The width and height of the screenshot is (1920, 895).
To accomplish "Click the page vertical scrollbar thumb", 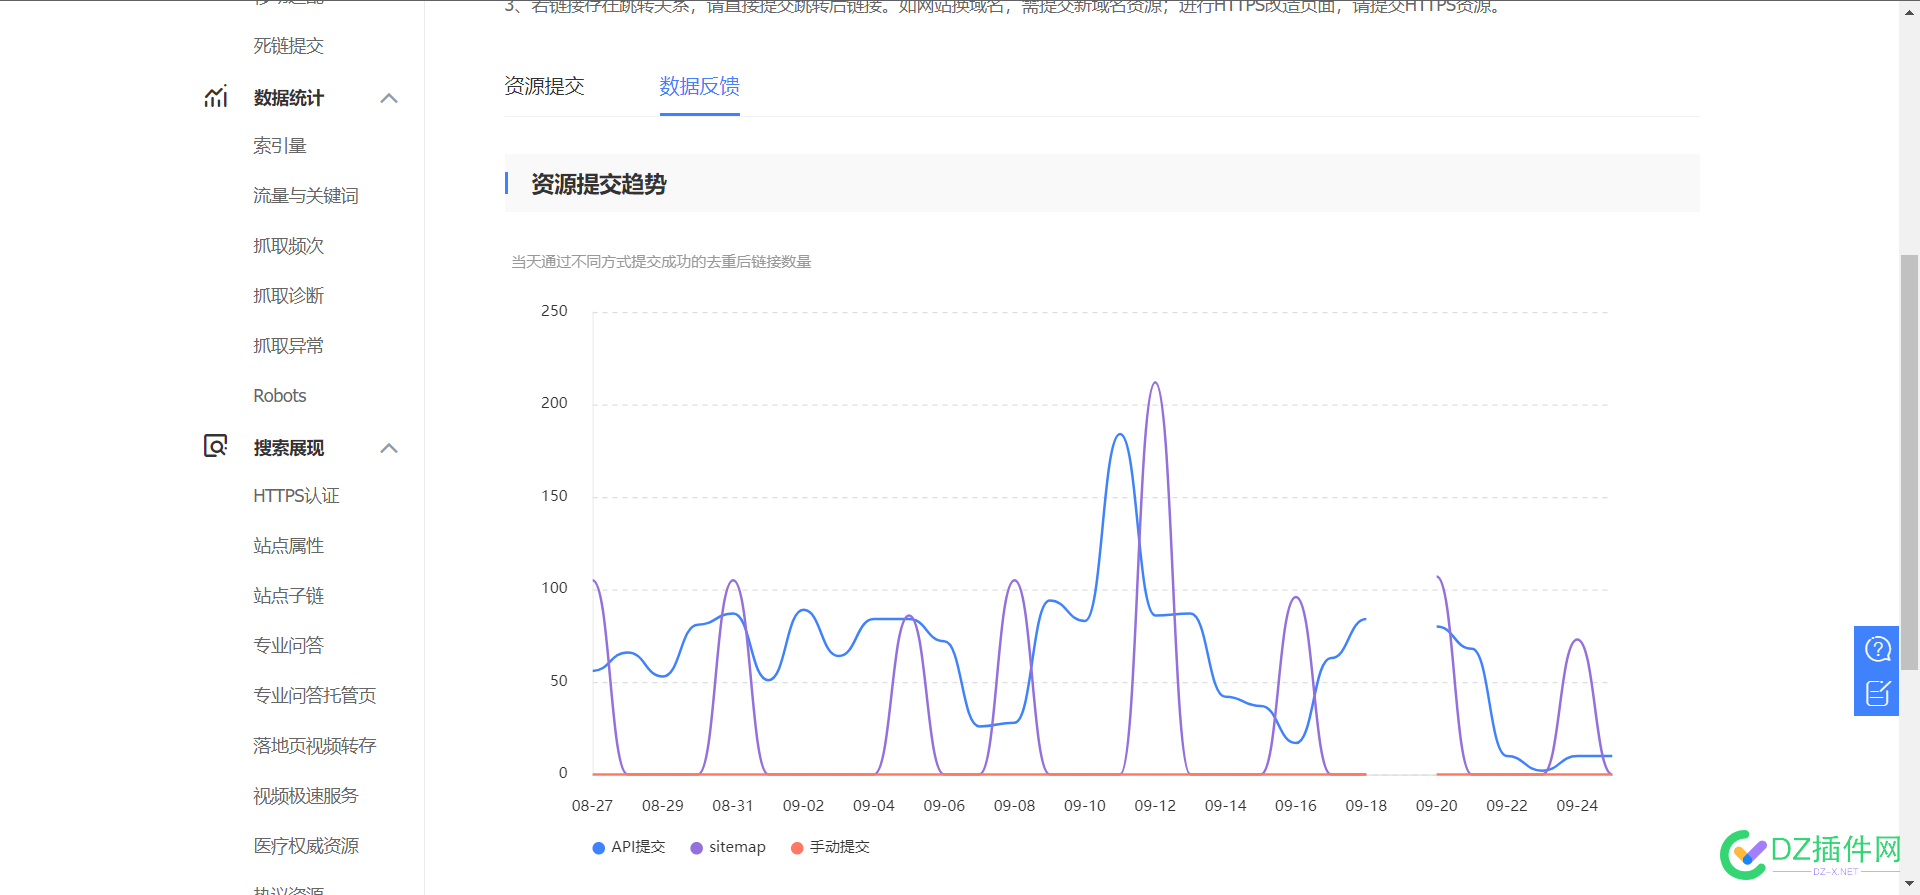I will point(1909,462).
